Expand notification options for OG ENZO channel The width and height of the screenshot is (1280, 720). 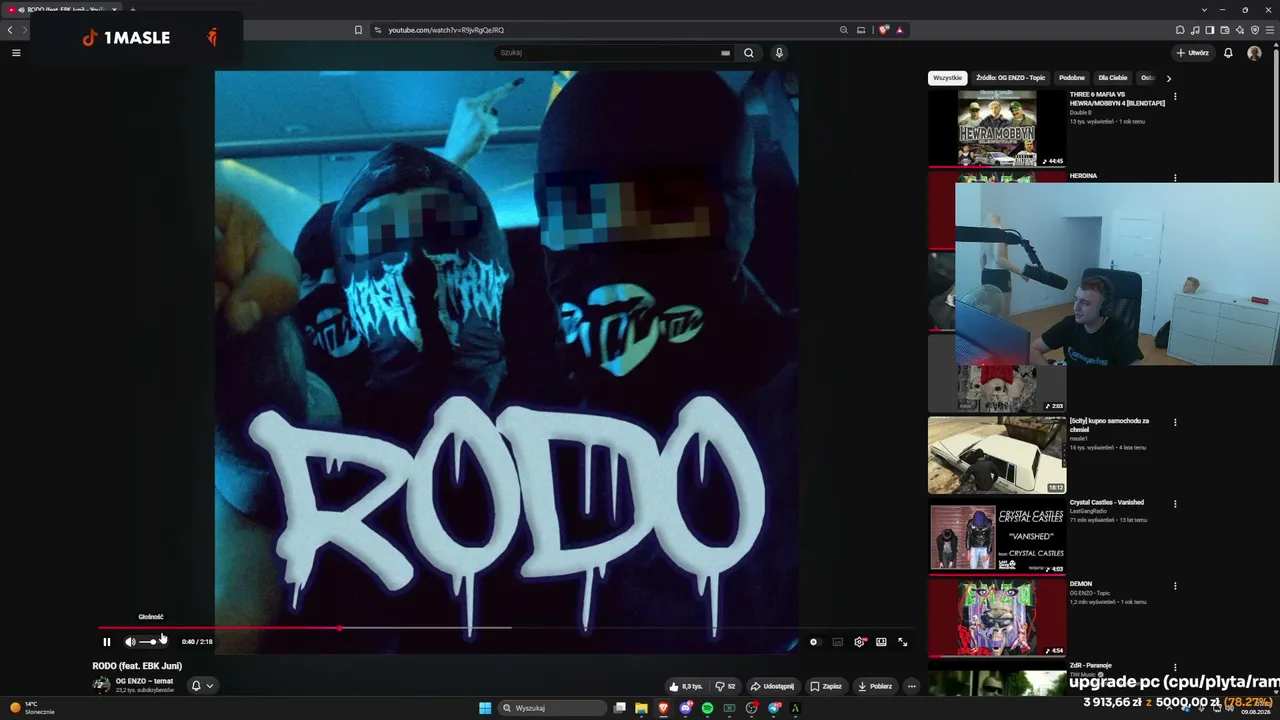pyautogui.click(x=202, y=686)
